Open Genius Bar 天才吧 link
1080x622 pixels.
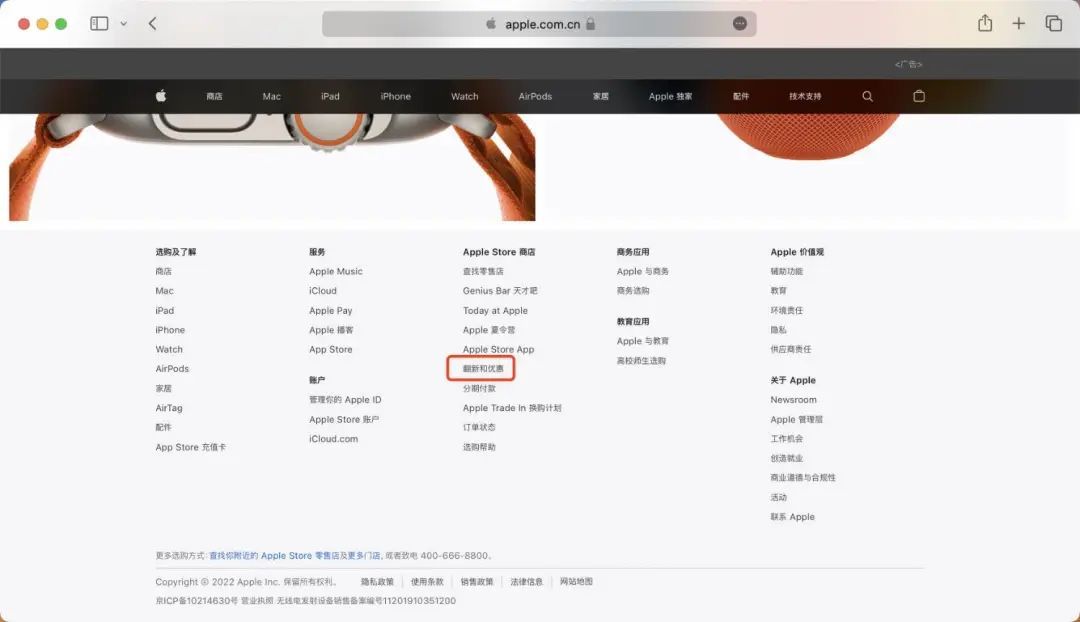(x=499, y=291)
